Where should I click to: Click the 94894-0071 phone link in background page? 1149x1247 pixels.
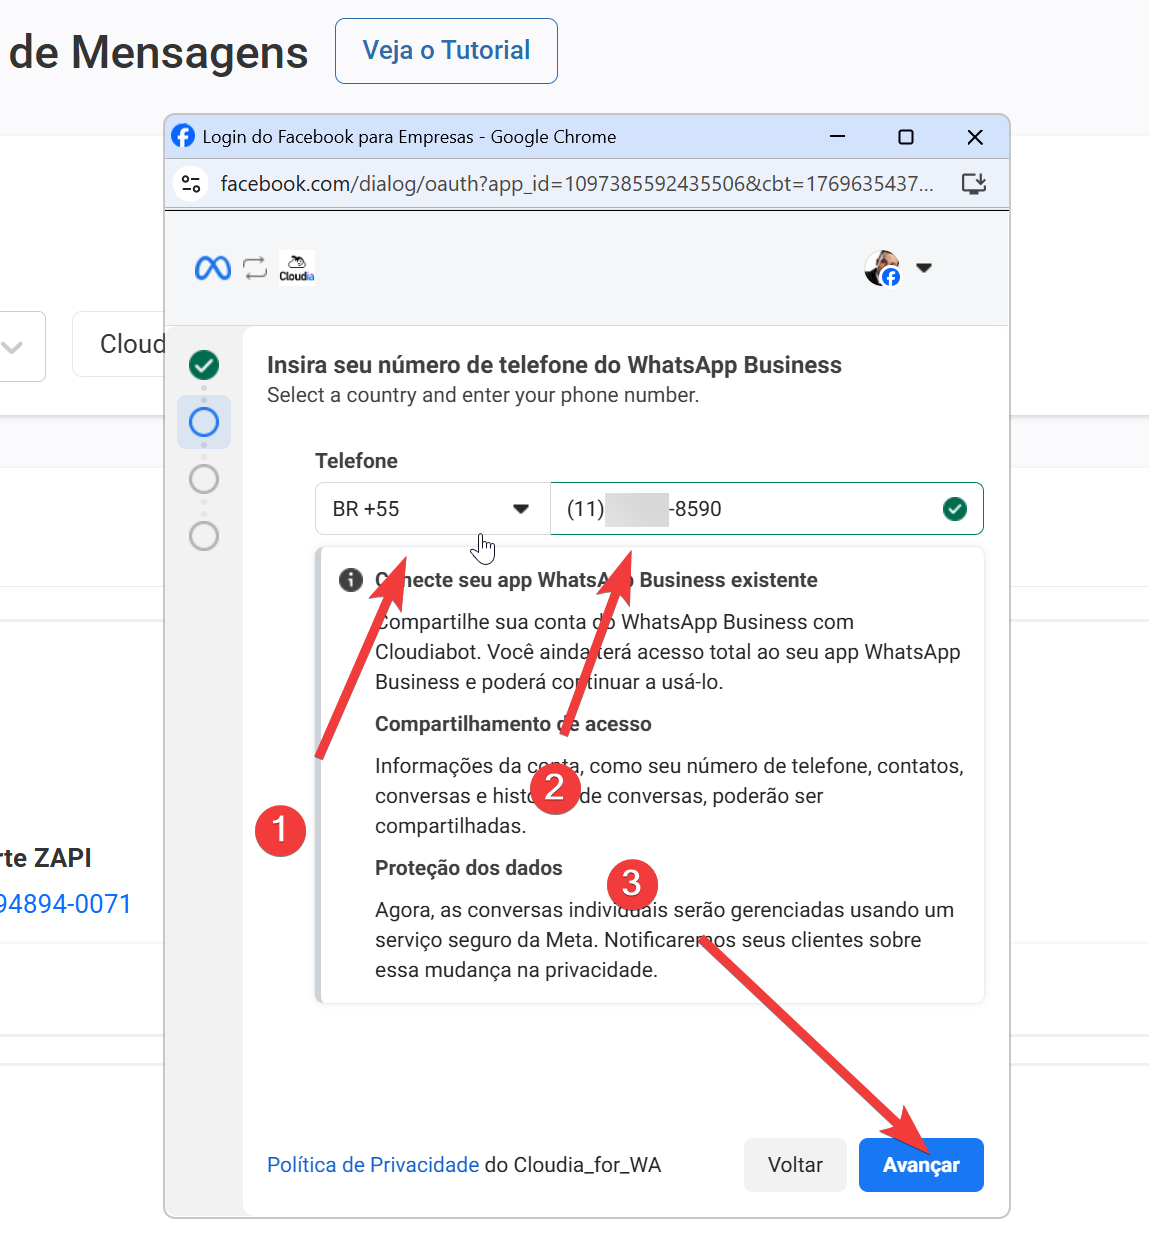tap(65, 904)
